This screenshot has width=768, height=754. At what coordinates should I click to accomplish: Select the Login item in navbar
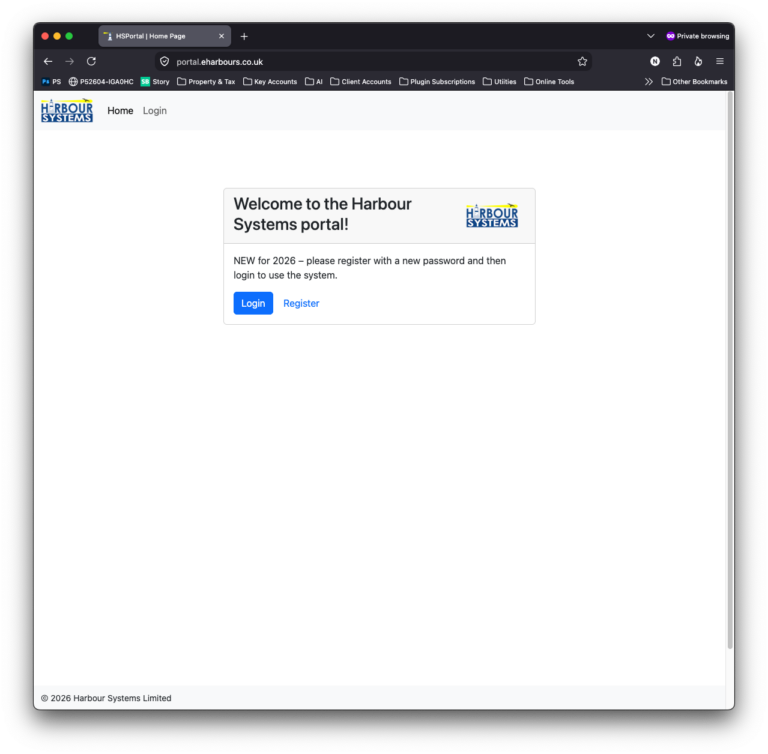[x=155, y=111]
